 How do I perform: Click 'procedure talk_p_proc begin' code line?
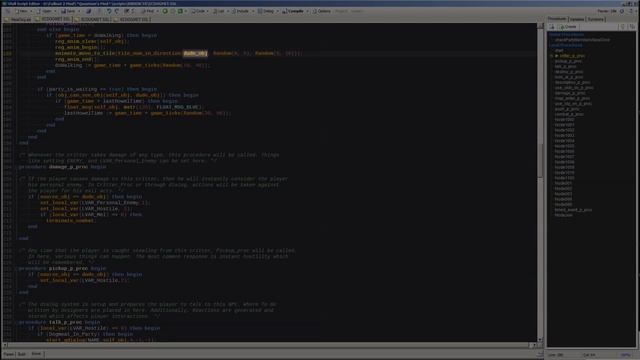click(60, 322)
